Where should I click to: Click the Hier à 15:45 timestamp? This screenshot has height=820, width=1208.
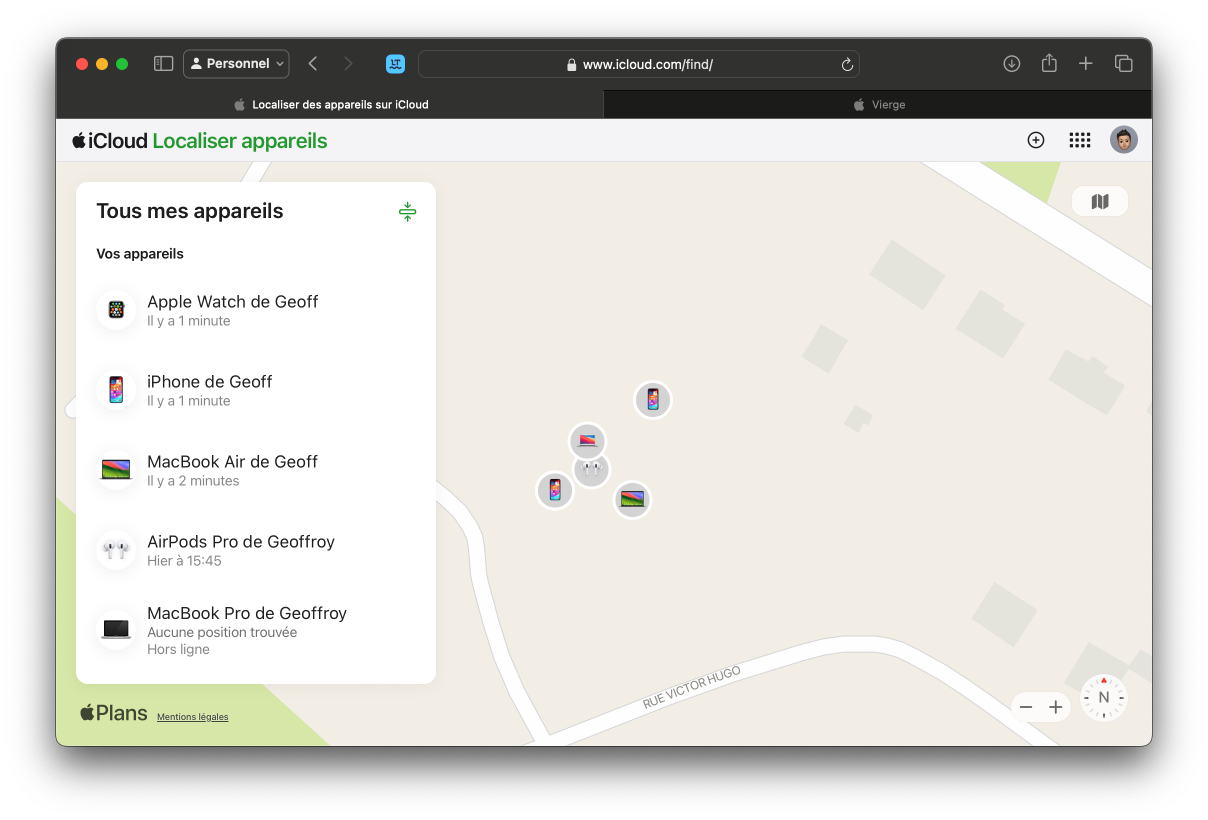click(184, 561)
